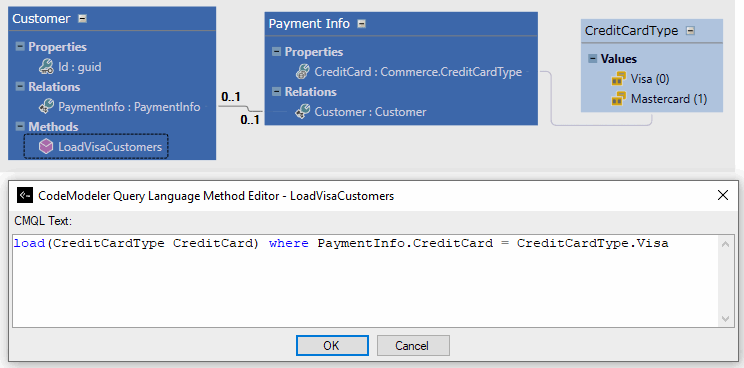The height and width of the screenshot is (368, 744).
Task: Collapse the Payment Info Relations section
Action: pos(276,92)
